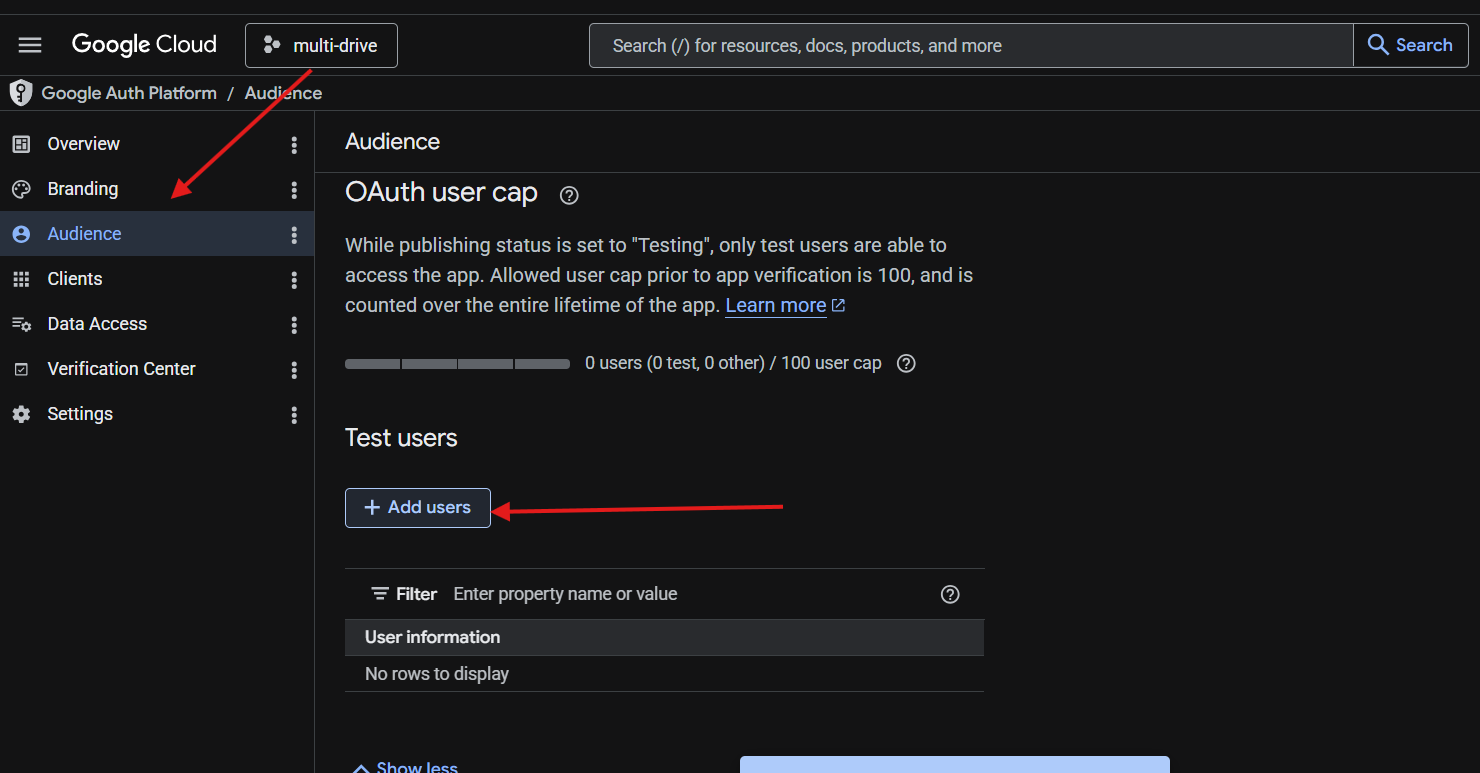This screenshot has width=1480, height=773.
Task: Open the Clients three-dot menu
Action: pyautogui.click(x=294, y=280)
